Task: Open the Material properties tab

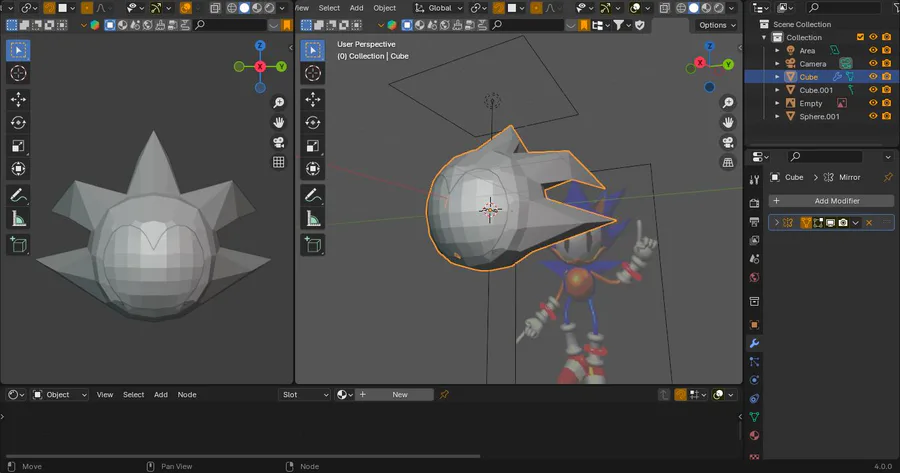Action: 754,435
